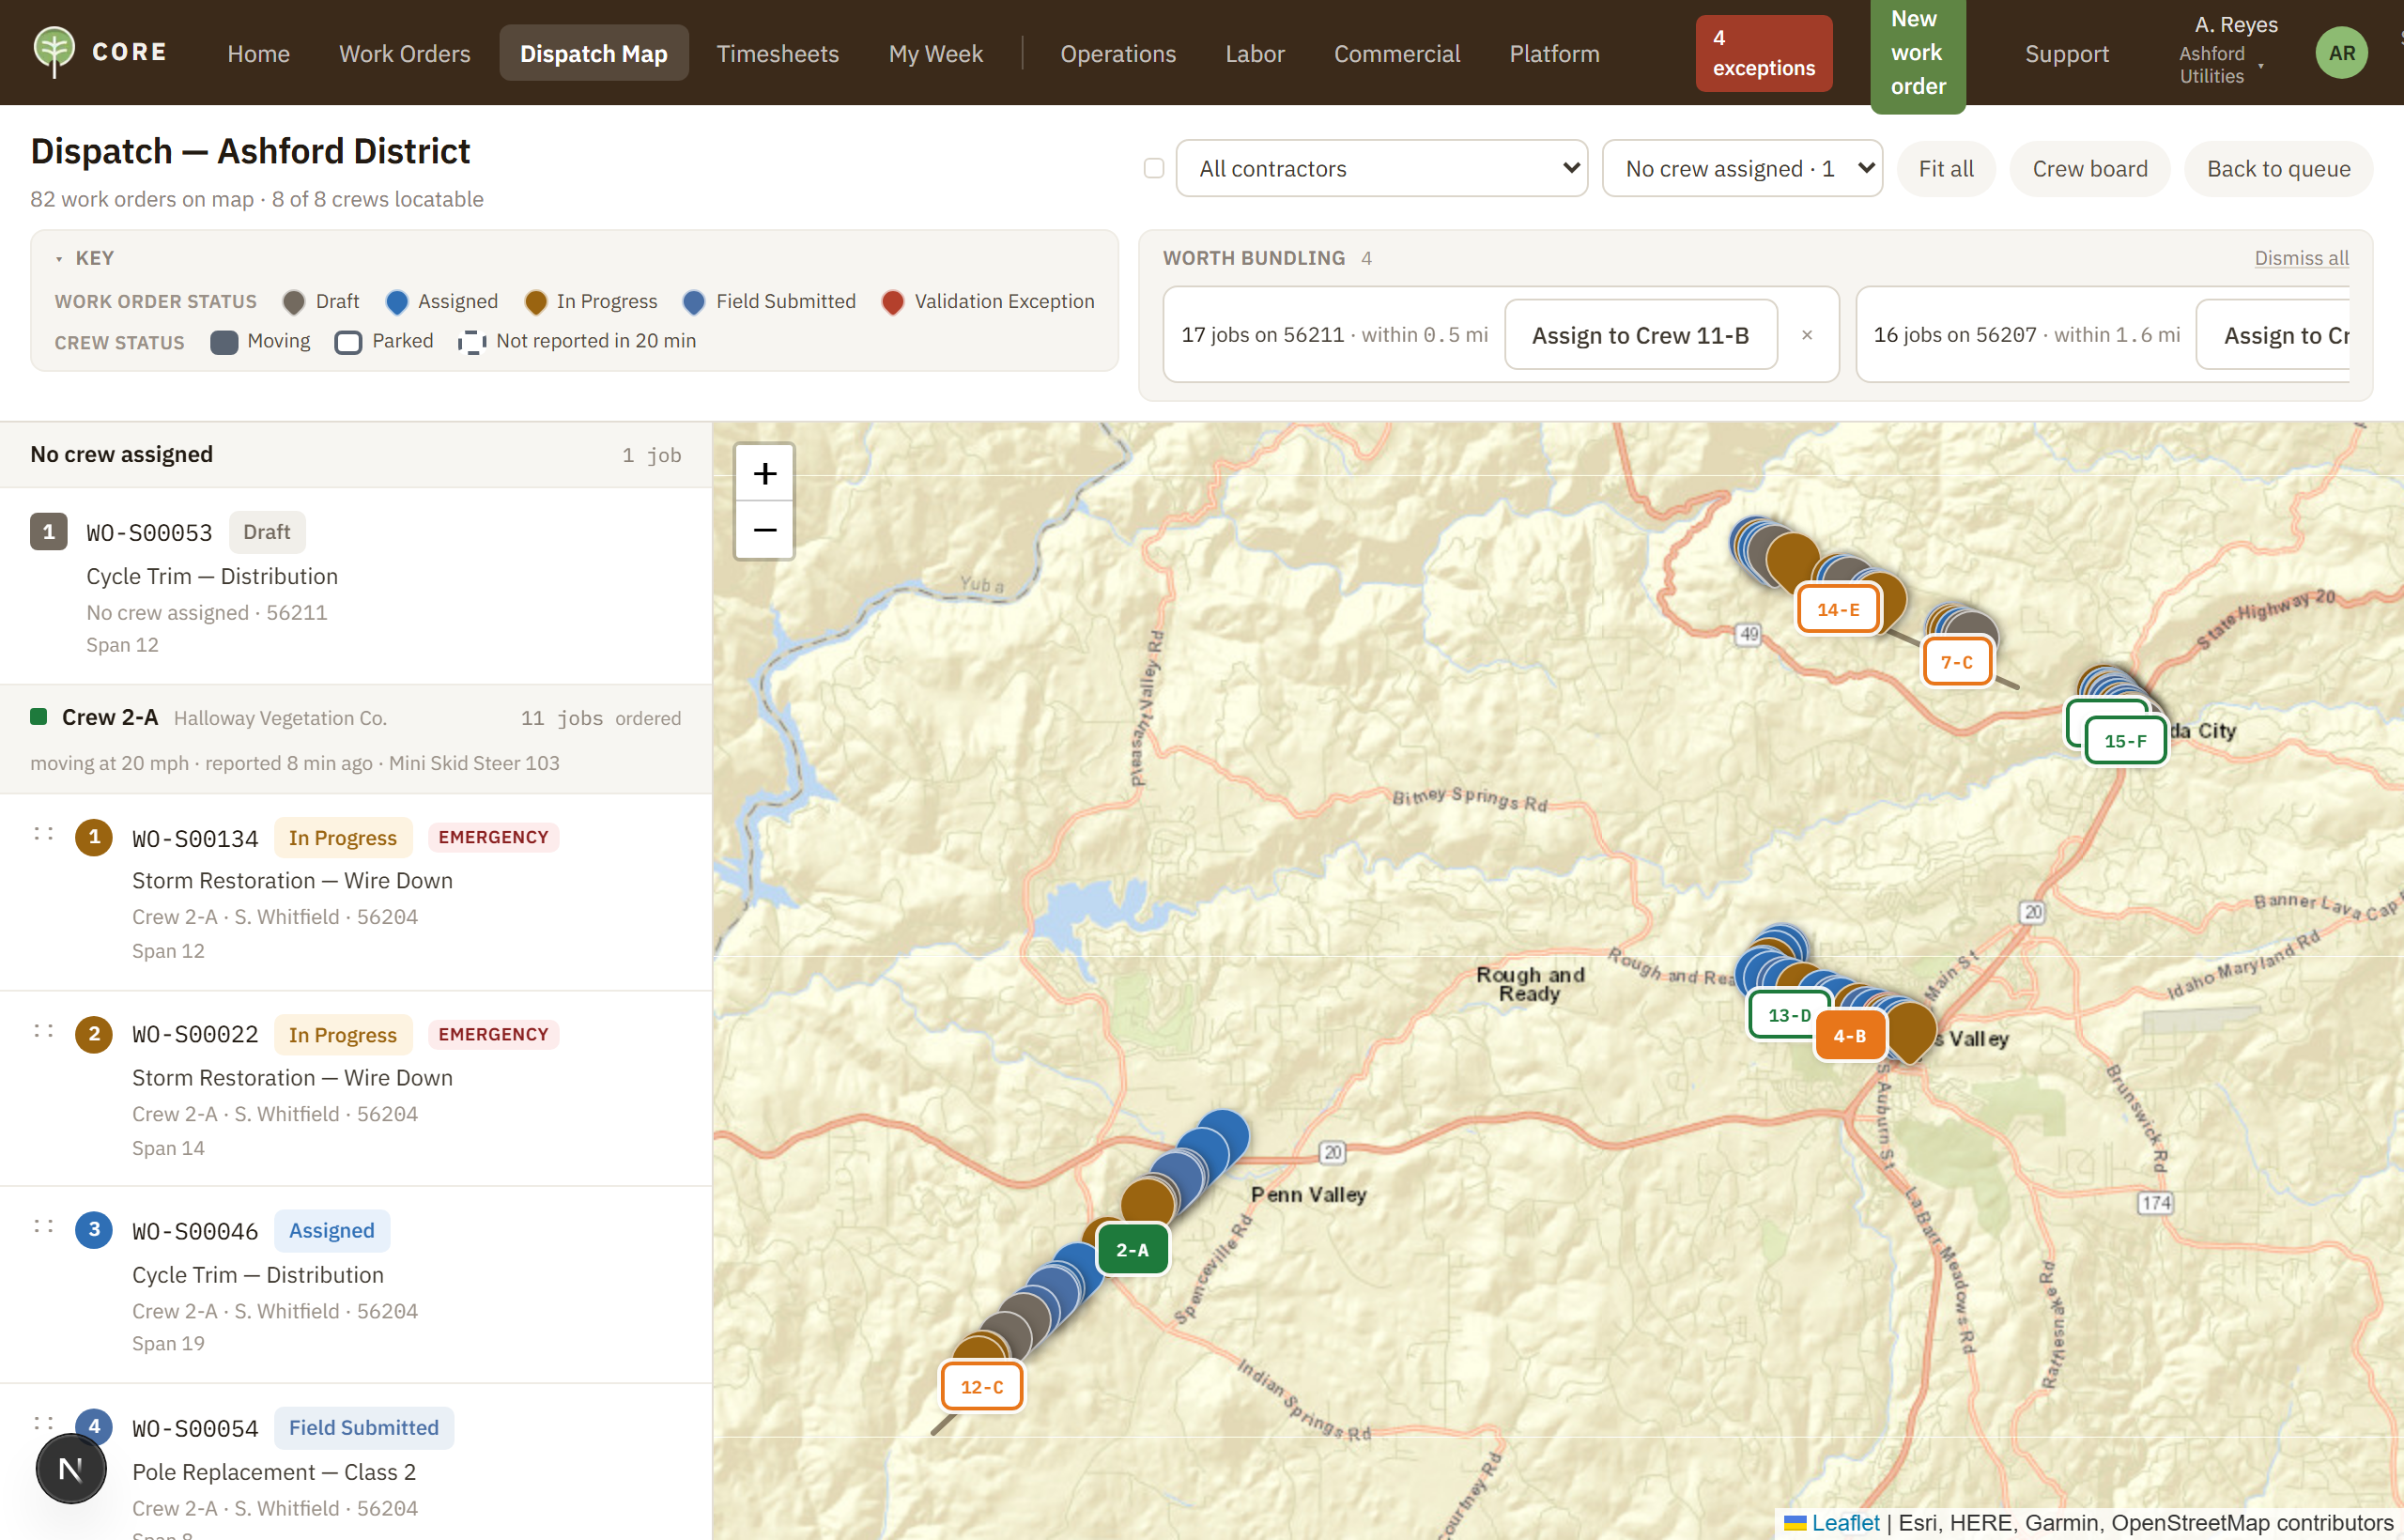2404x1540 pixels.
Task: Click order badge 4 of WO-S00054
Action: click(94, 1426)
